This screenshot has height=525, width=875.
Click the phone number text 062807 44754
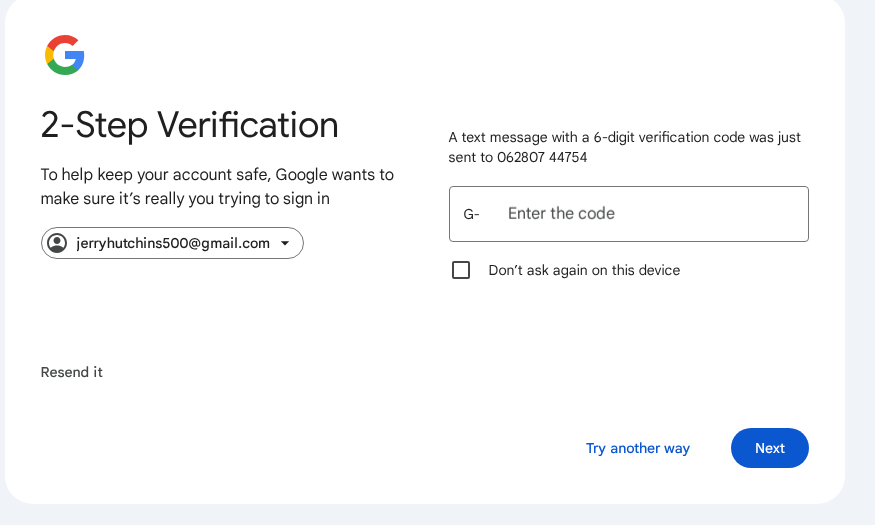pyautogui.click(x=542, y=157)
